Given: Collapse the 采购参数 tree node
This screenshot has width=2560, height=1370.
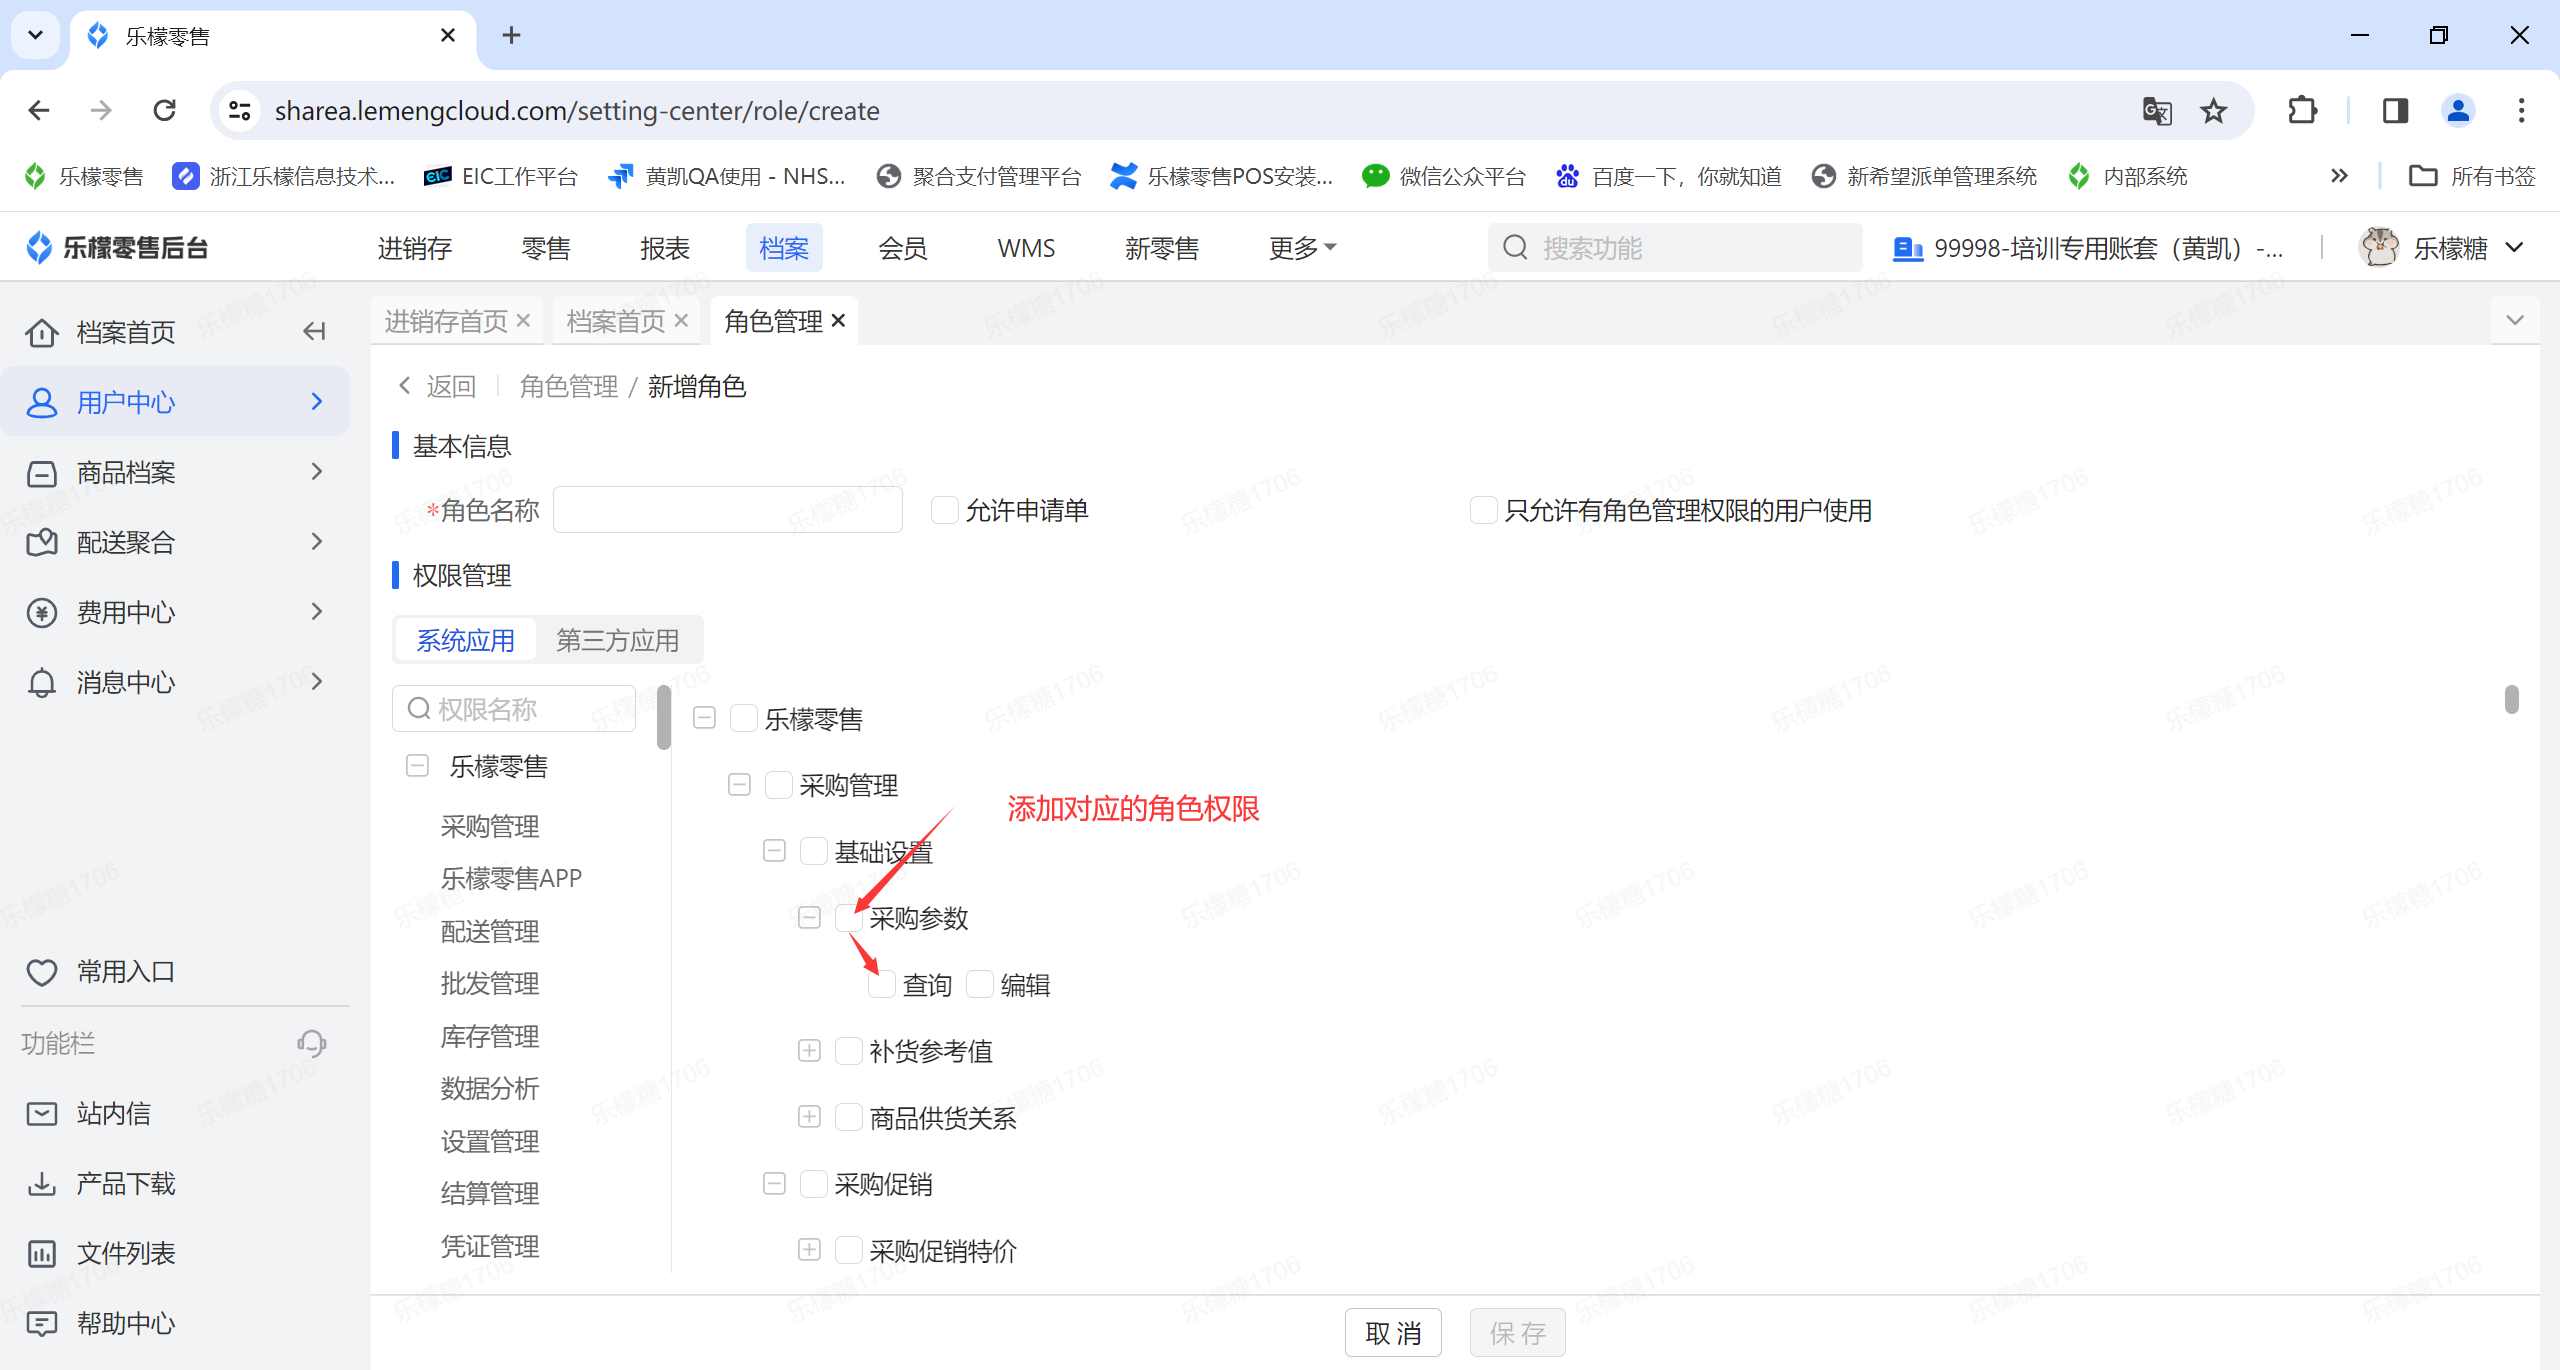Looking at the screenshot, I should (x=809, y=918).
